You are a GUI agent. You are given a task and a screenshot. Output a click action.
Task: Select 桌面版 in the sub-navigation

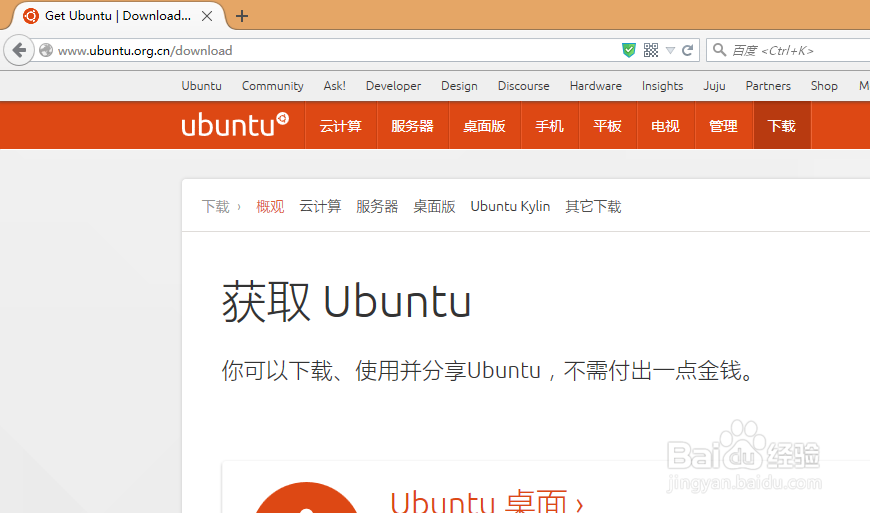click(434, 206)
